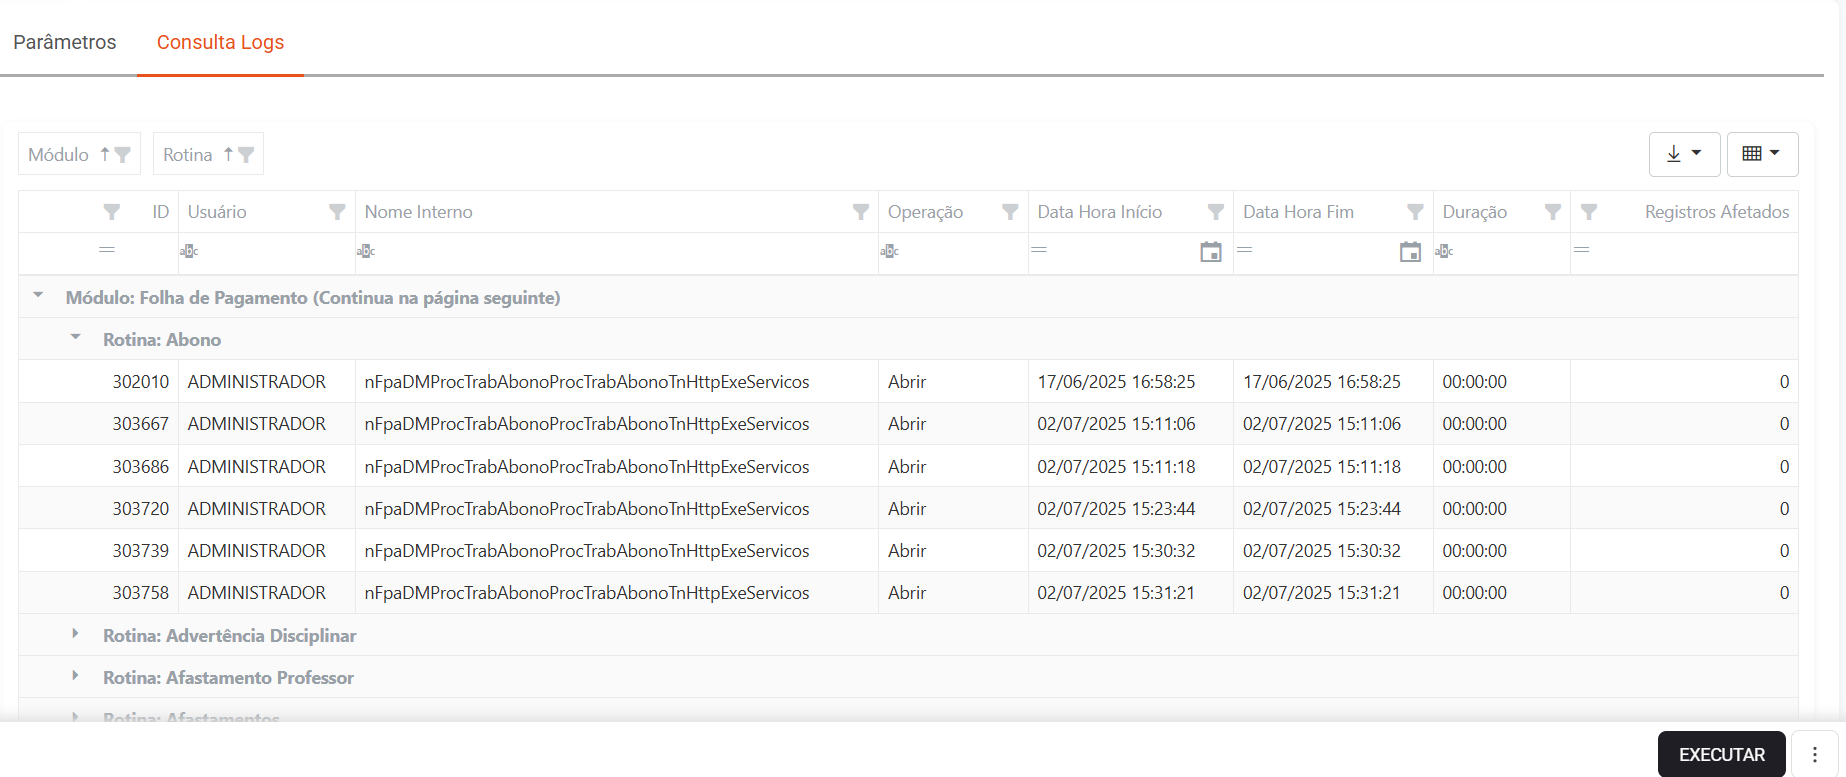Click filter icon in Duração column header
The width and height of the screenshot is (1846, 777).
point(1552,212)
